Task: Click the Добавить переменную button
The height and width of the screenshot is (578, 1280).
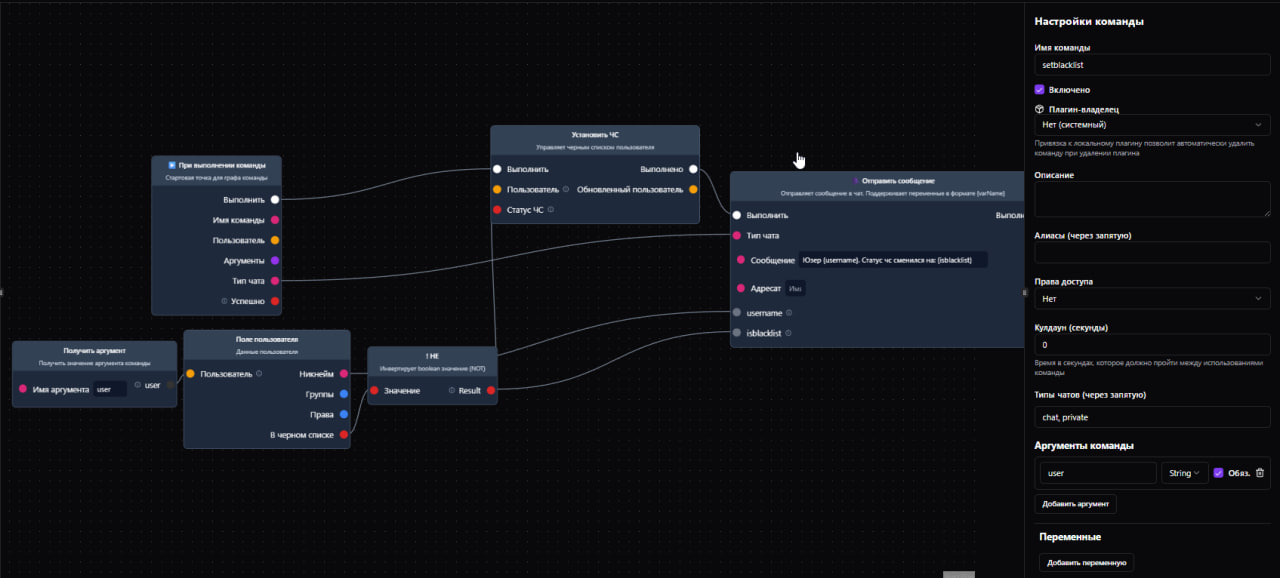Action: (1087, 563)
